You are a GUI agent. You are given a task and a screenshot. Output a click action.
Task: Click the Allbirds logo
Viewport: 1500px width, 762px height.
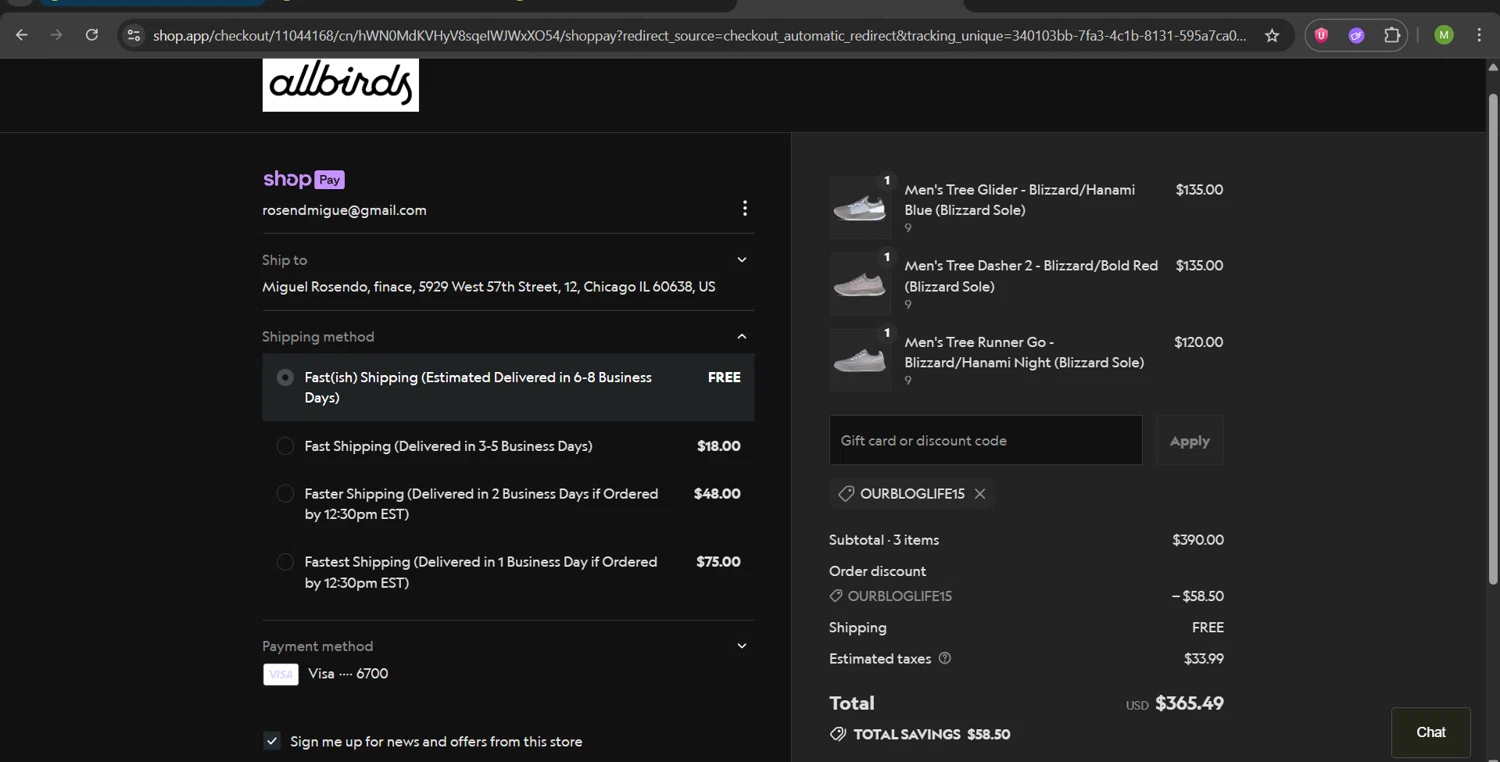341,84
